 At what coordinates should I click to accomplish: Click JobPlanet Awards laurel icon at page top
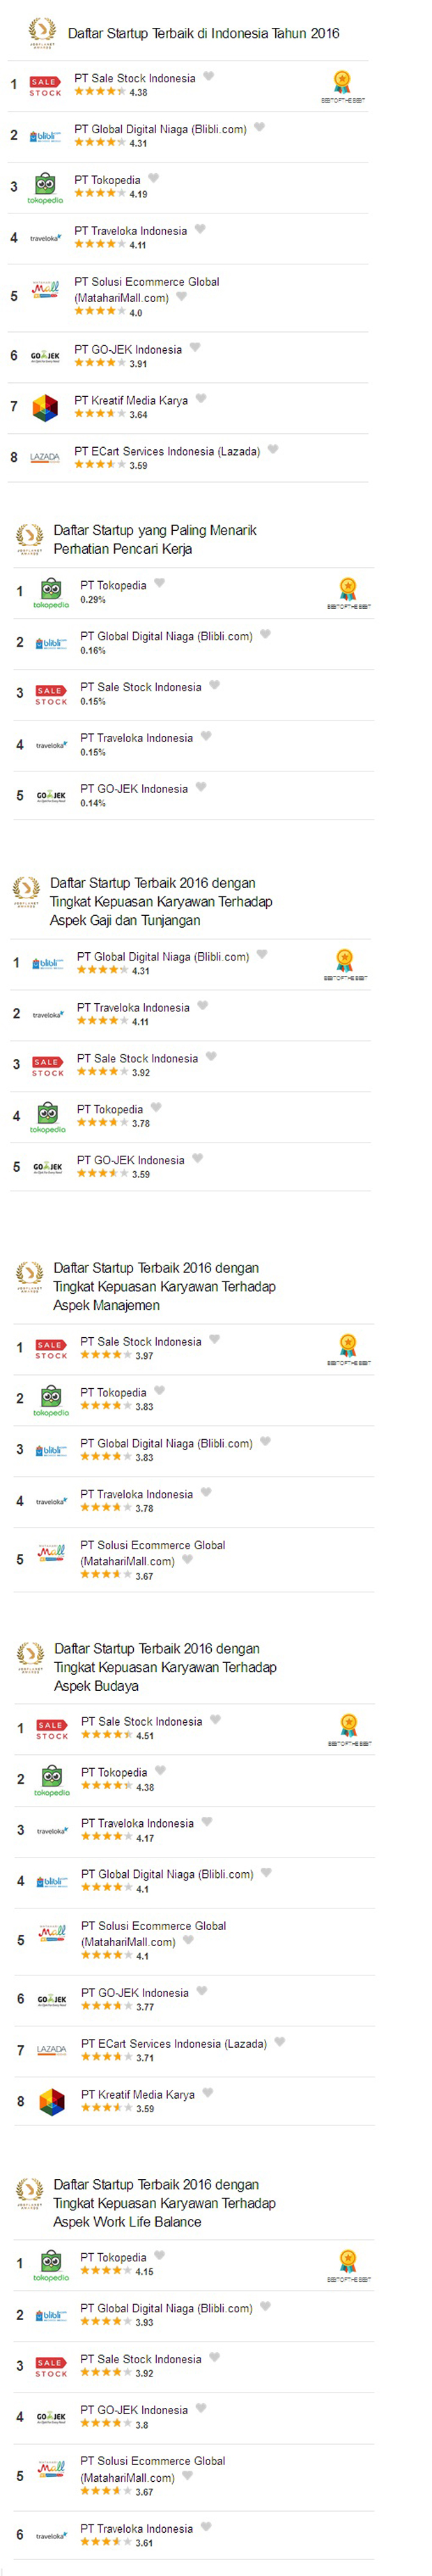point(42,32)
